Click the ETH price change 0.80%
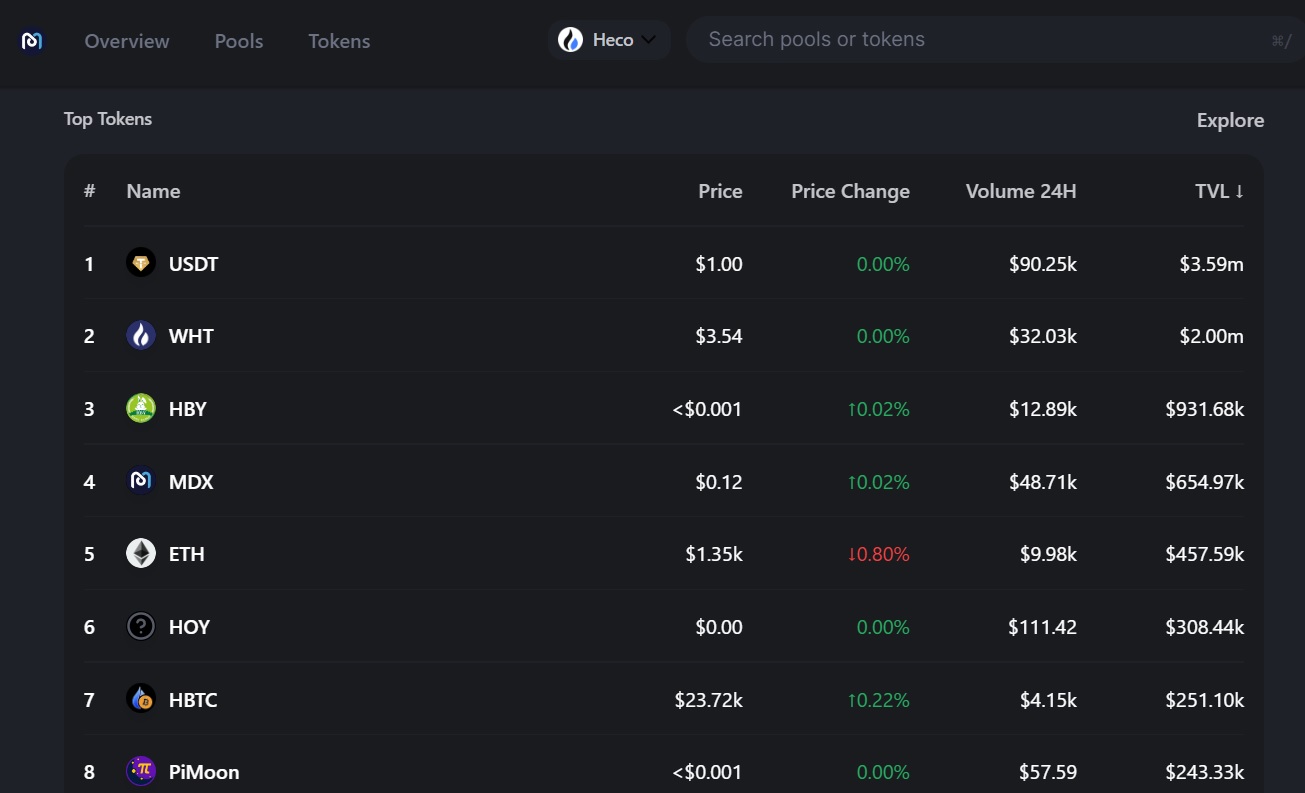Viewport: 1305px width, 793px height. click(878, 554)
